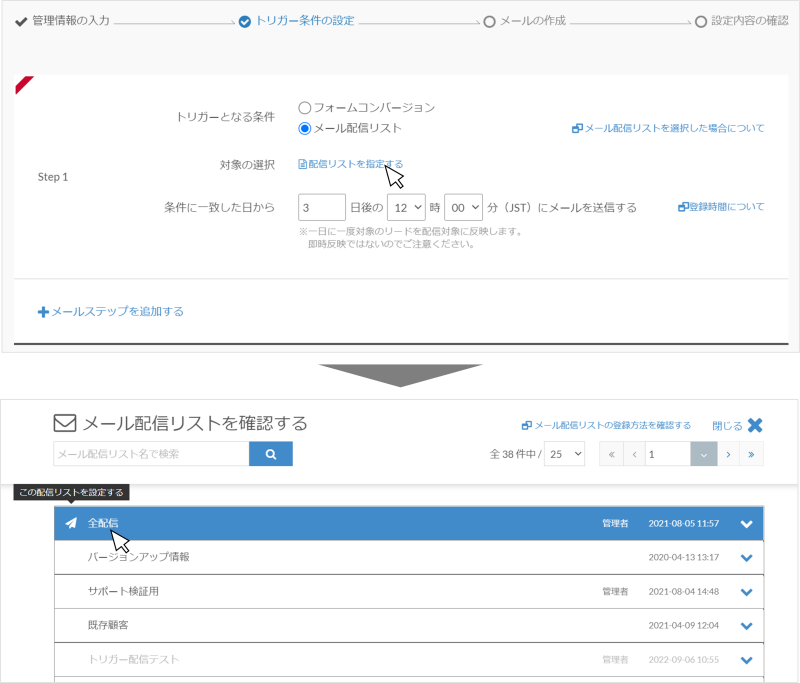Select メール配信リスト radio button

(x=305, y=129)
